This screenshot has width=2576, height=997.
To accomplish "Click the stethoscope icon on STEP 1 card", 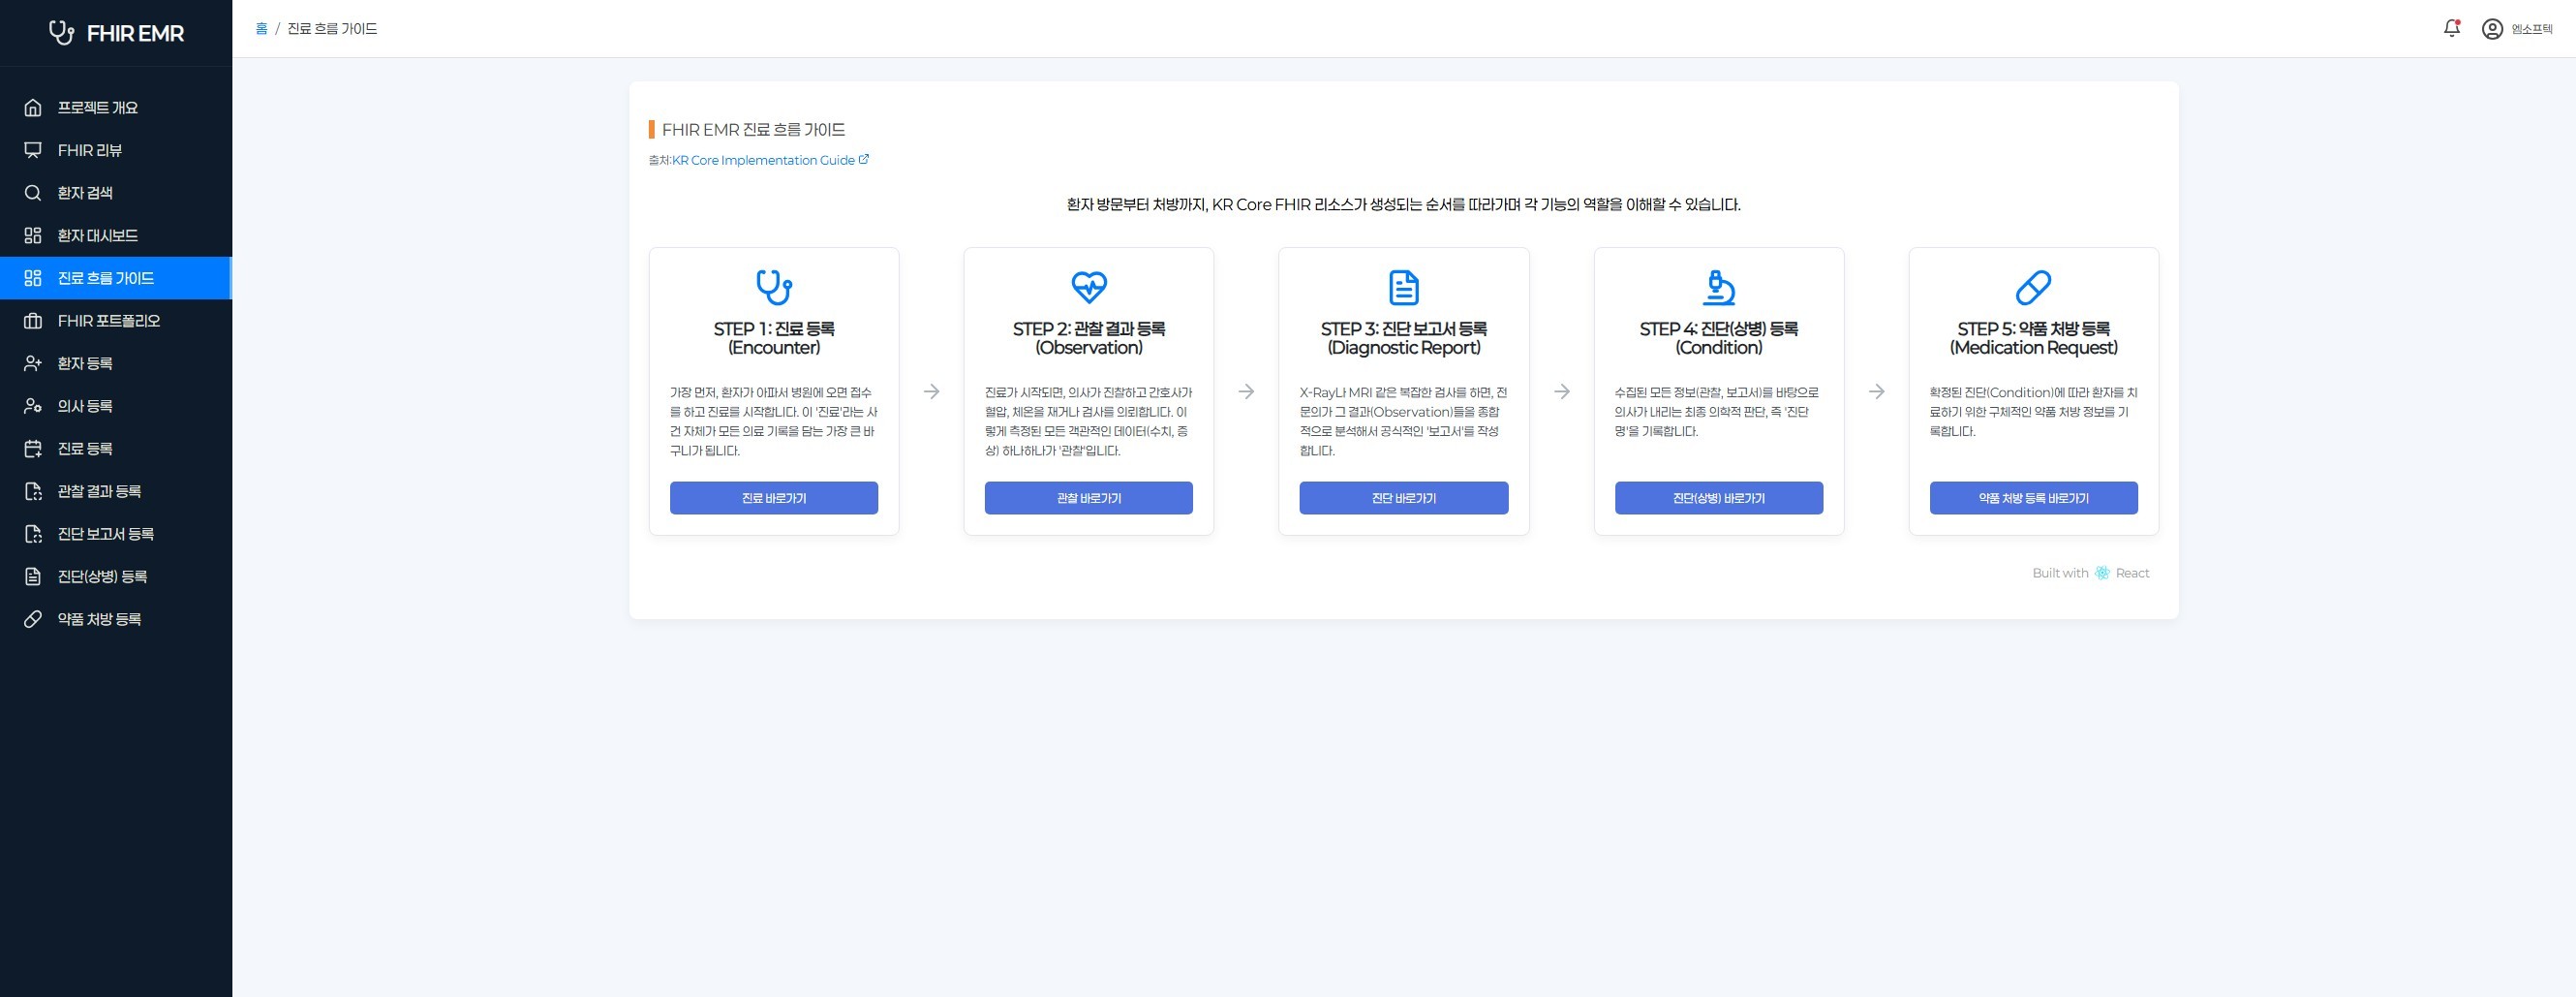I will (774, 287).
